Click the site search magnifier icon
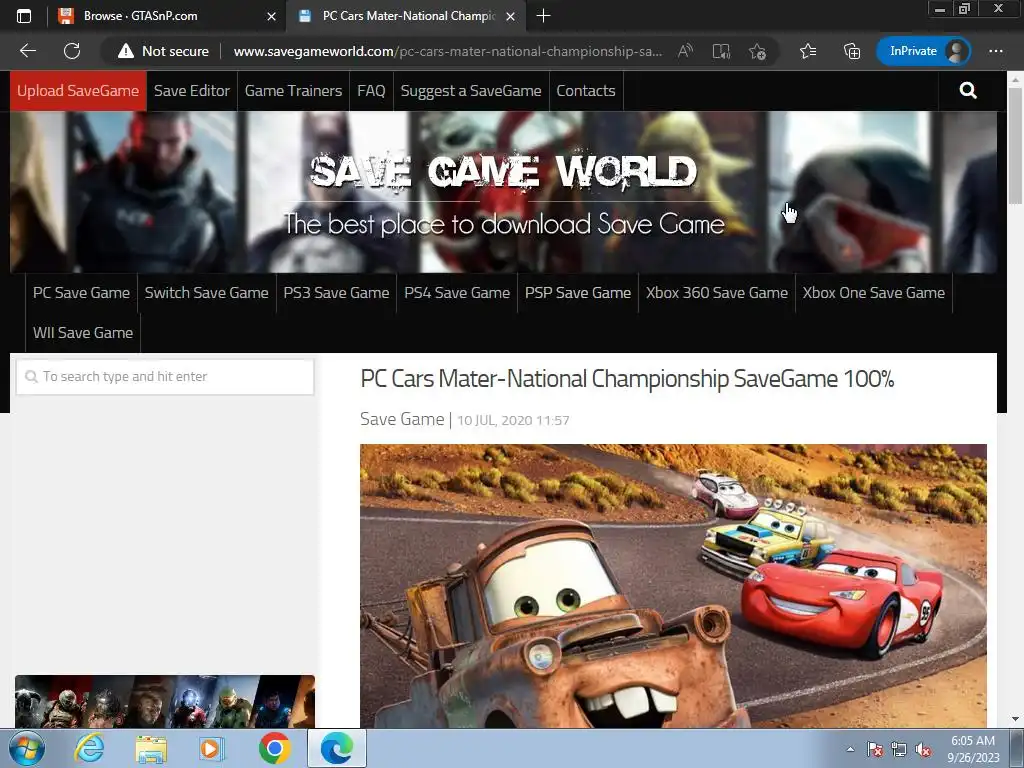Viewport: 1024px width, 768px height. point(968,91)
